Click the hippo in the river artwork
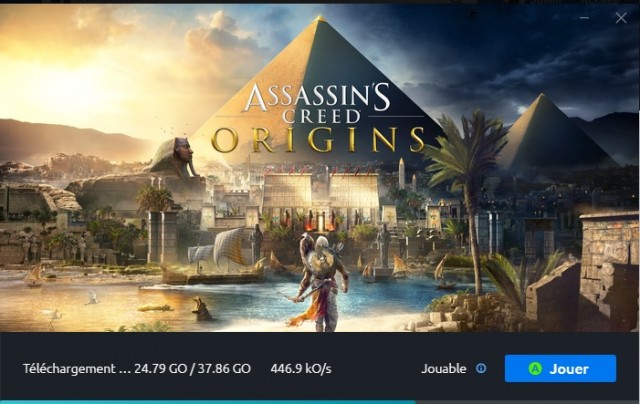This screenshot has width=640, height=404. (x=202, y=309)
